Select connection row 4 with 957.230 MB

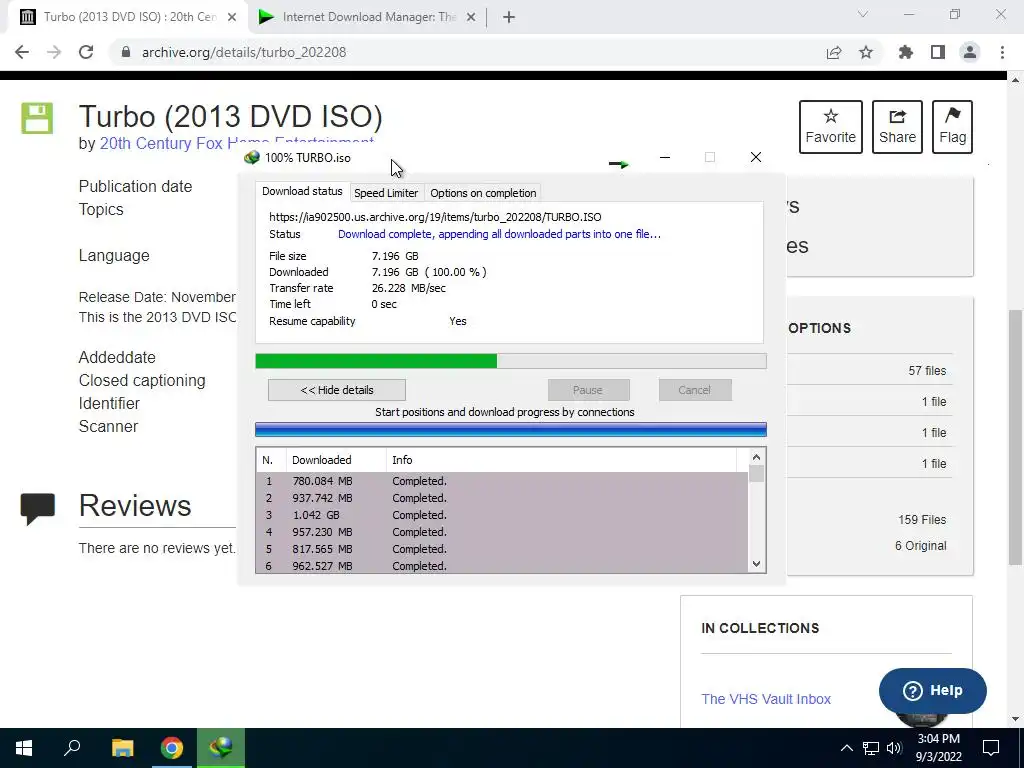(x=502, y=532)
